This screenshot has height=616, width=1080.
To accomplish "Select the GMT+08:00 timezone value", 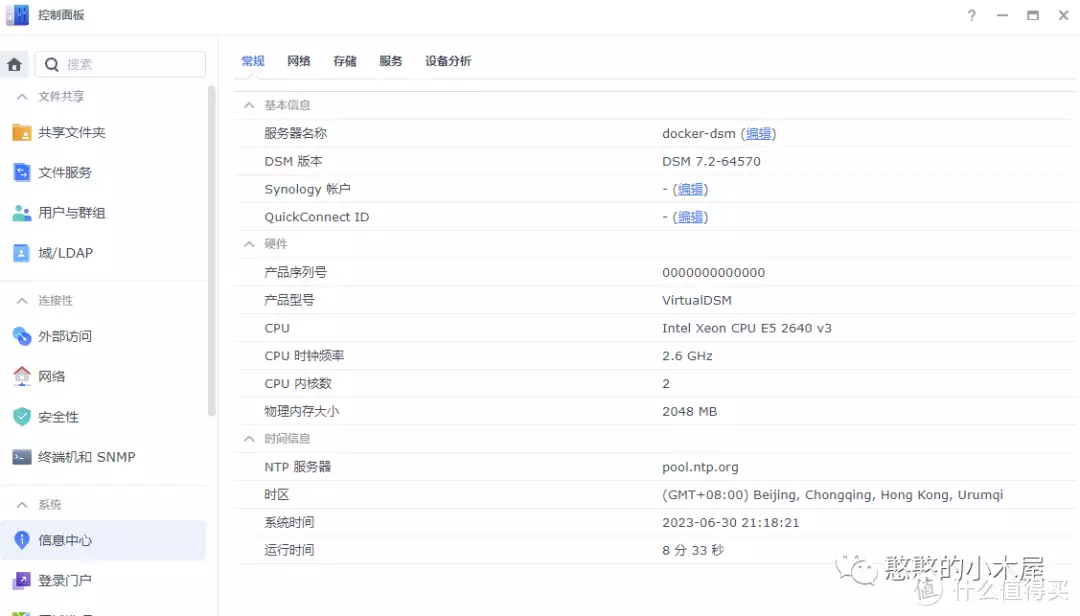I will click(x=833, y=495).
